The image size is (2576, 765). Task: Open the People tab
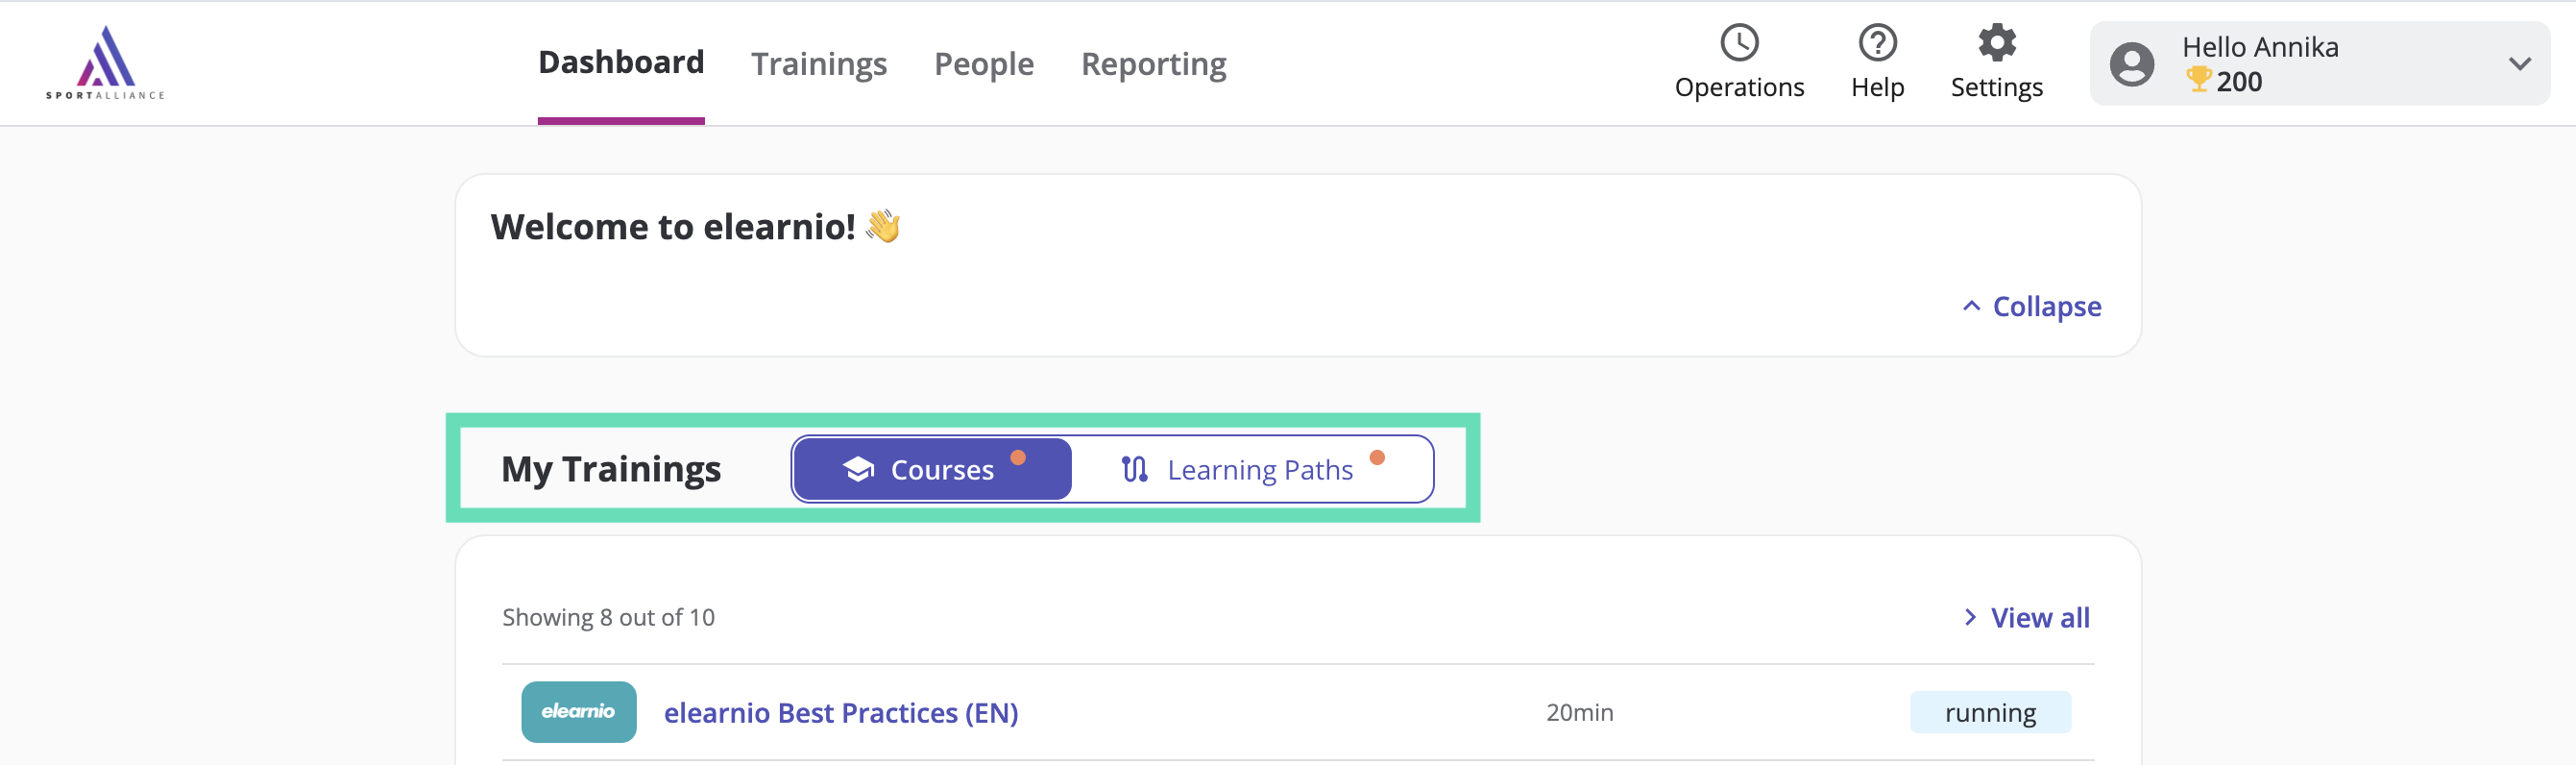(984, 64)
